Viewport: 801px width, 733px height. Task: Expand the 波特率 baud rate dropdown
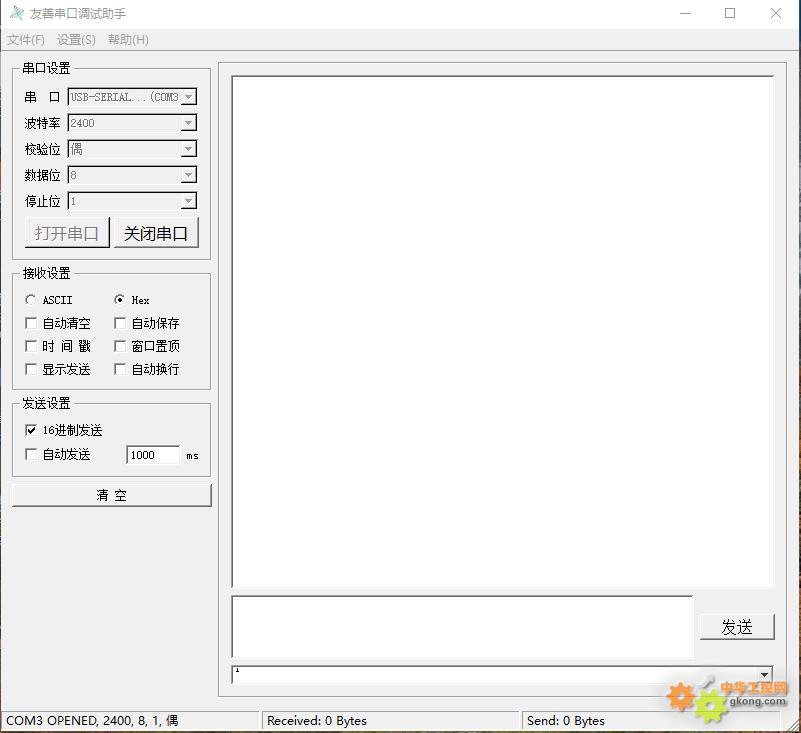[x=189, y=123]
